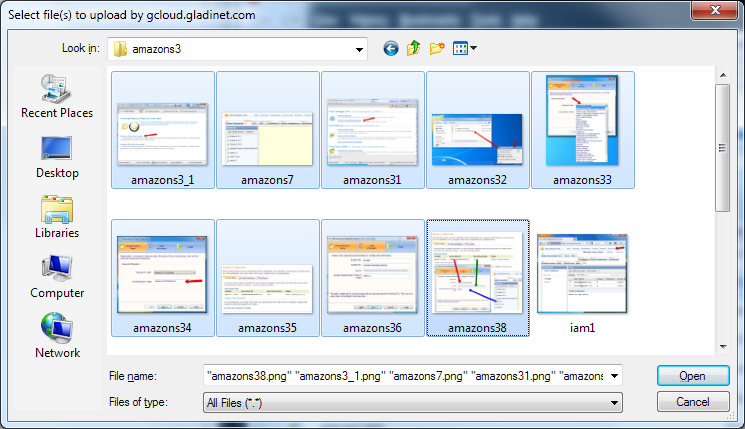The image size is (745, 429).
Task: Close the file upload dialog
Action: click(x=714, y=10)
